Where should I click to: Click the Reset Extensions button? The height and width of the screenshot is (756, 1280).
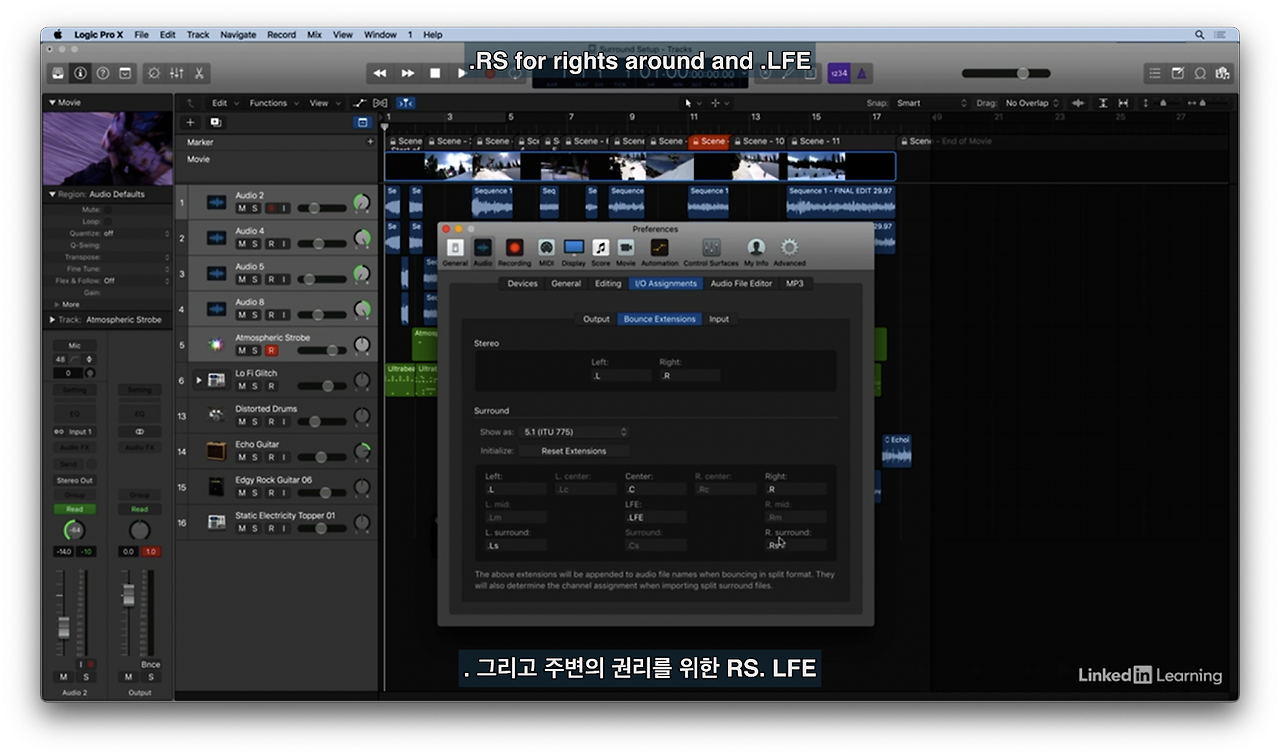point(573,451)
